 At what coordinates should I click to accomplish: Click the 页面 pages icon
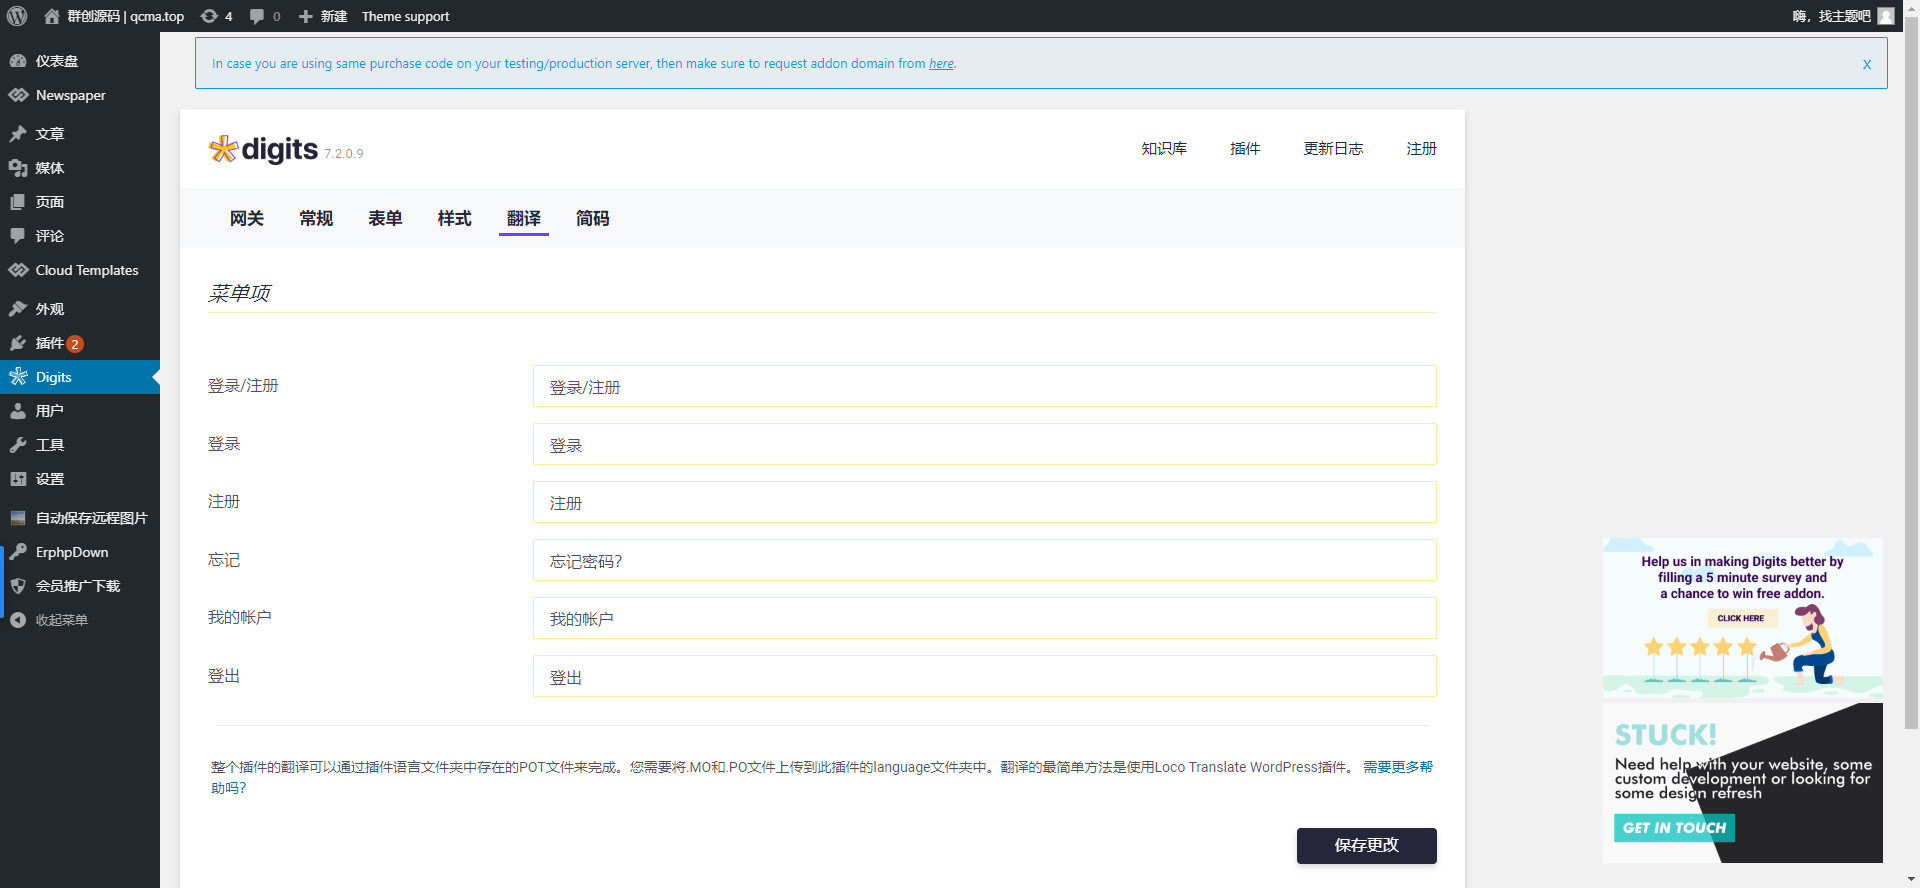18,202
